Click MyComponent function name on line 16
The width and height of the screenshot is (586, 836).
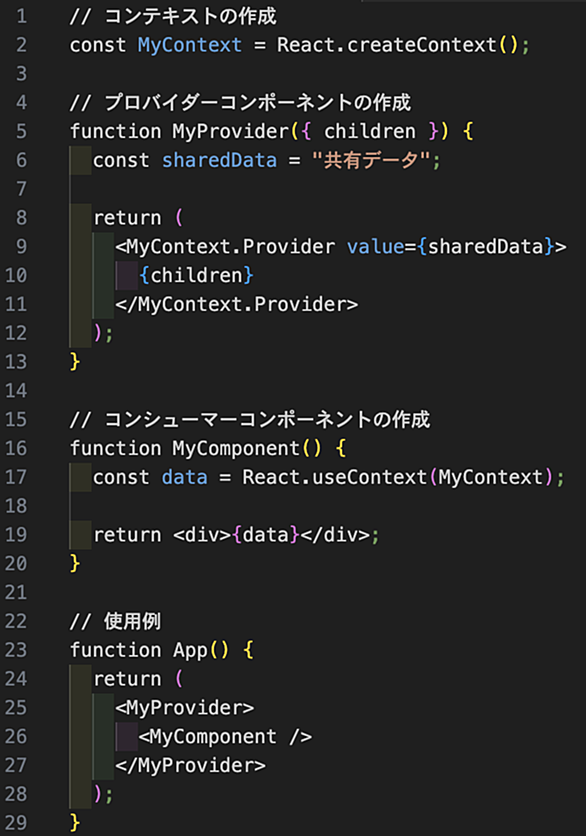(236, 448)
